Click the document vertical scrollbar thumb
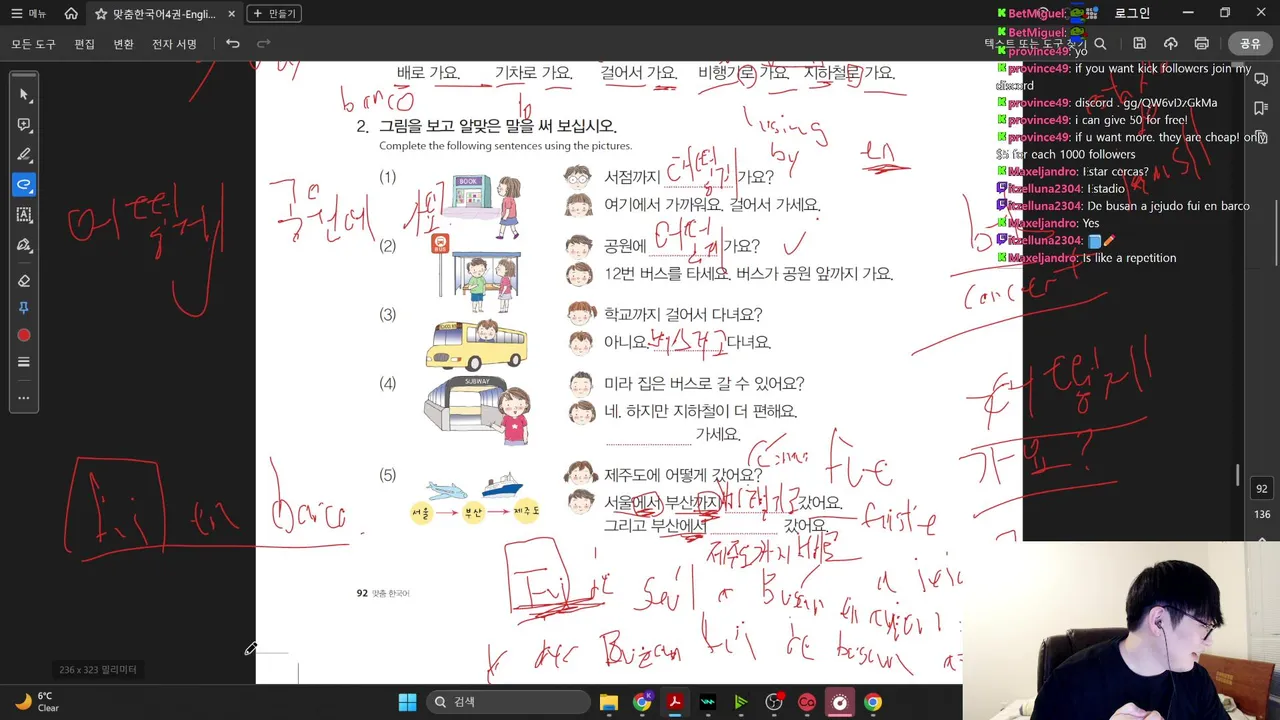This screenshot has height=720, width=1280. coord(1237,475)
